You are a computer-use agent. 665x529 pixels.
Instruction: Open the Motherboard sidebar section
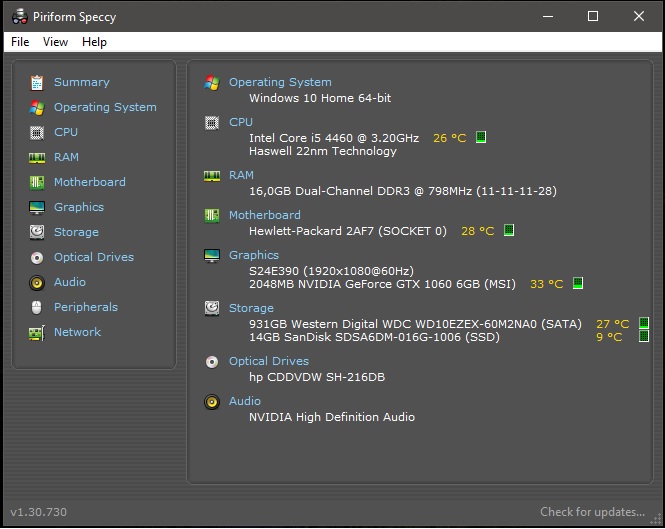89,182
